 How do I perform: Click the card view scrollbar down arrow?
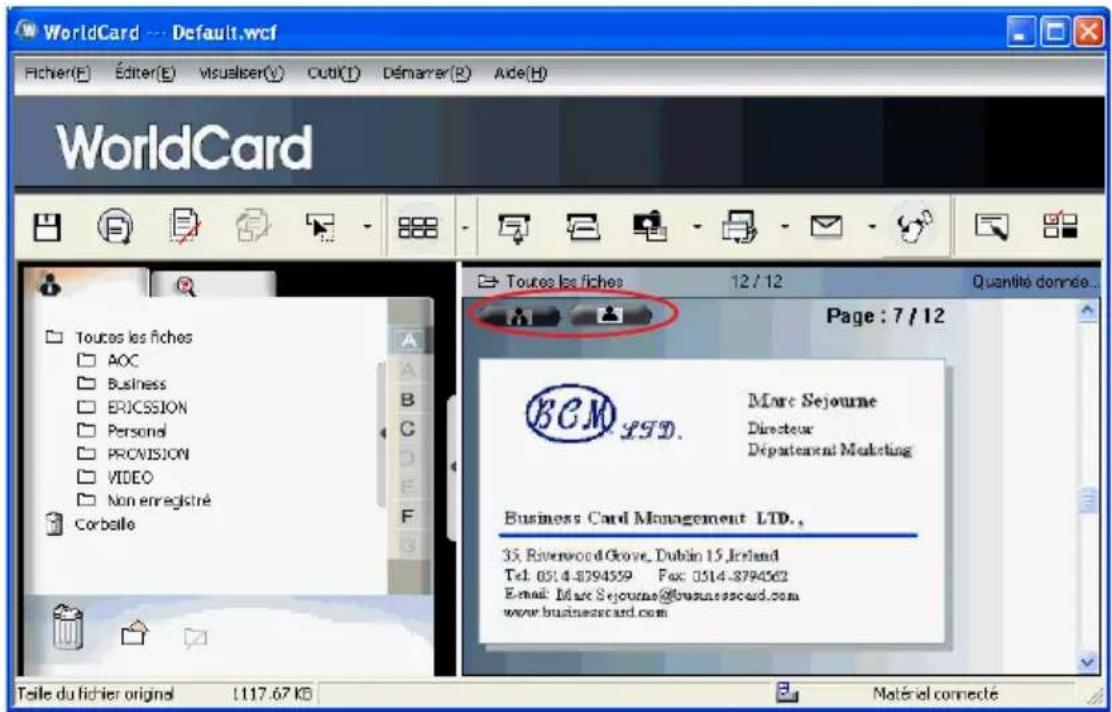pos(1088,662)
